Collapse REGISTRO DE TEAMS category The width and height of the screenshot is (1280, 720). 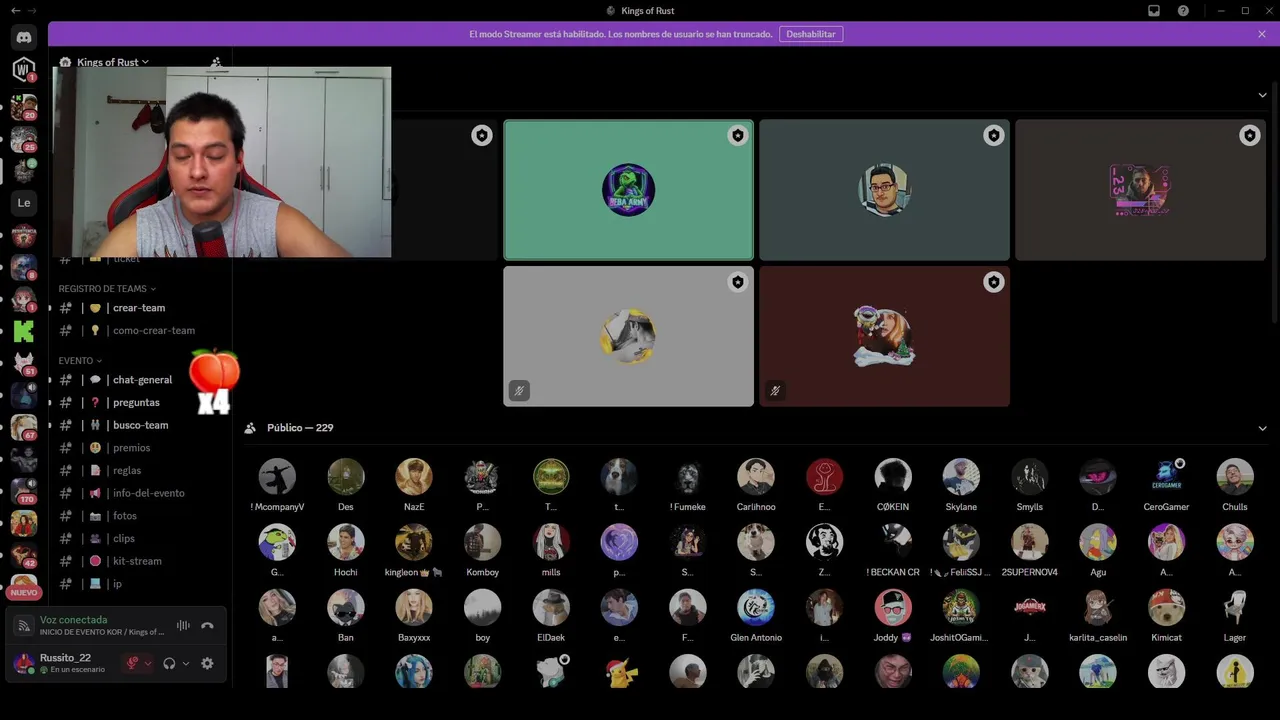[x=107, y=289]
